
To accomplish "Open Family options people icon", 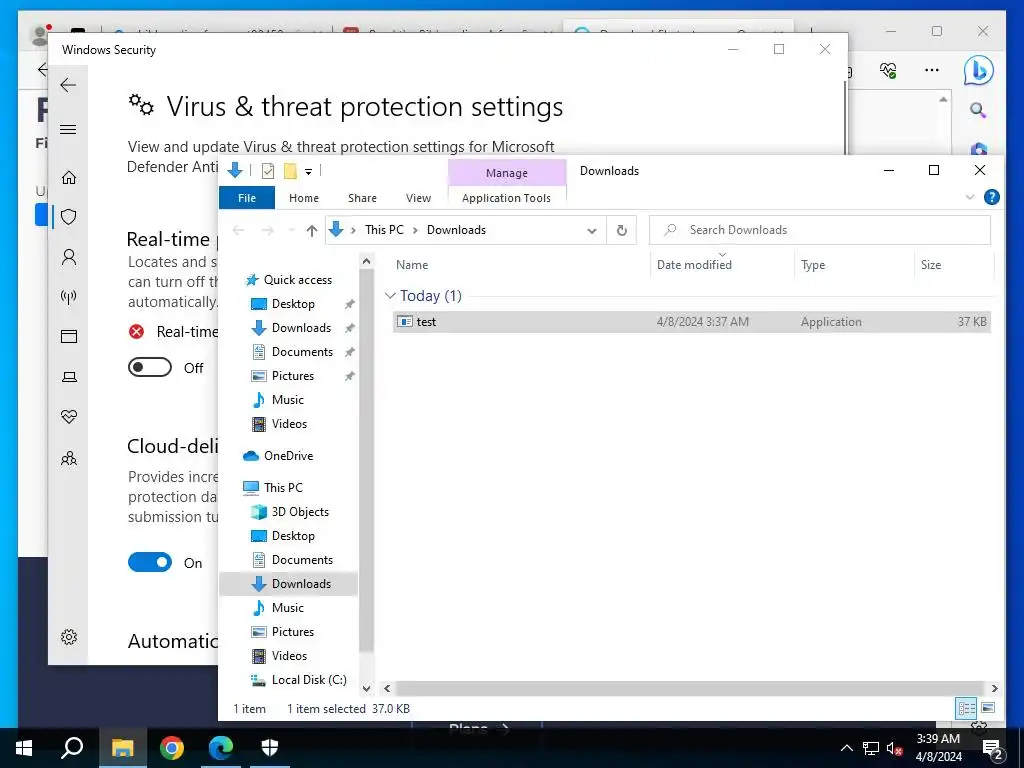I will (x=69, y=458).
